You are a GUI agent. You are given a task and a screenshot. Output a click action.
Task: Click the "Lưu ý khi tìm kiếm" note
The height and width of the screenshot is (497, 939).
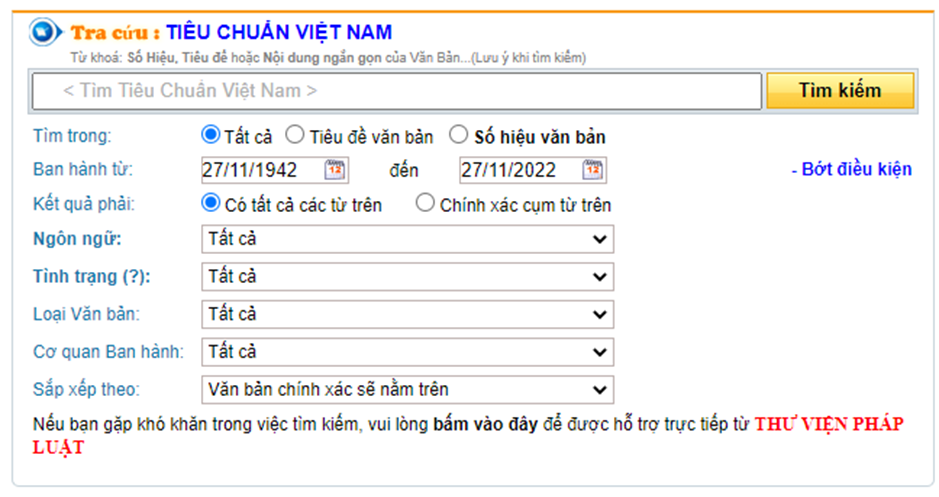point(529,58)
